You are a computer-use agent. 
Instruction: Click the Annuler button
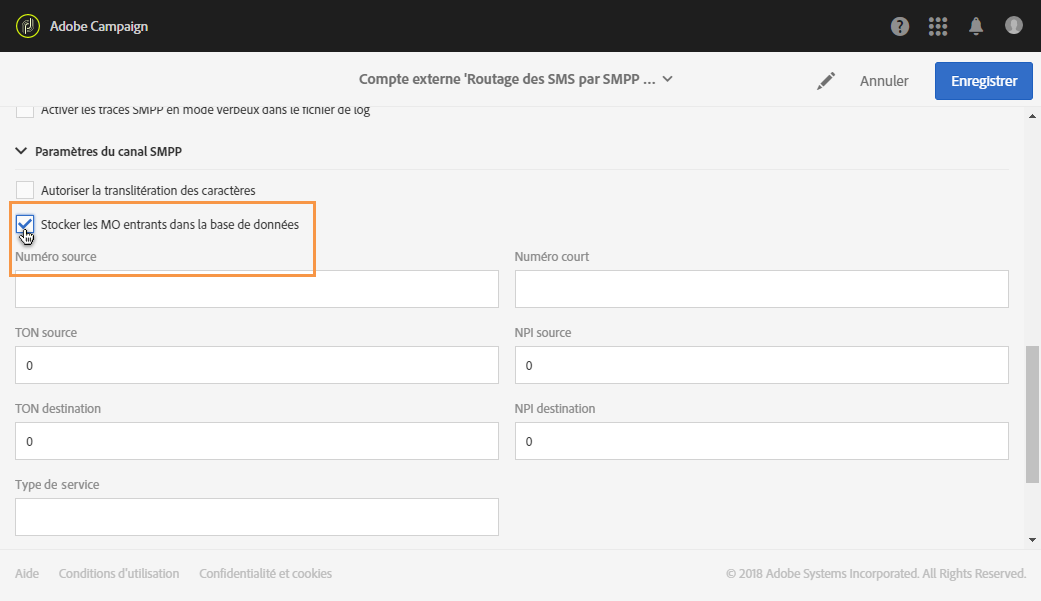884,81
